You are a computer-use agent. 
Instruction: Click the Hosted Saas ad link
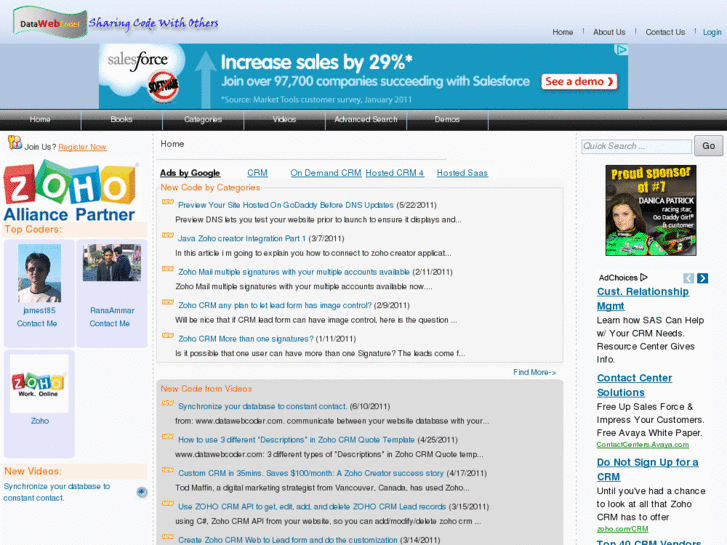pos(462,173)
